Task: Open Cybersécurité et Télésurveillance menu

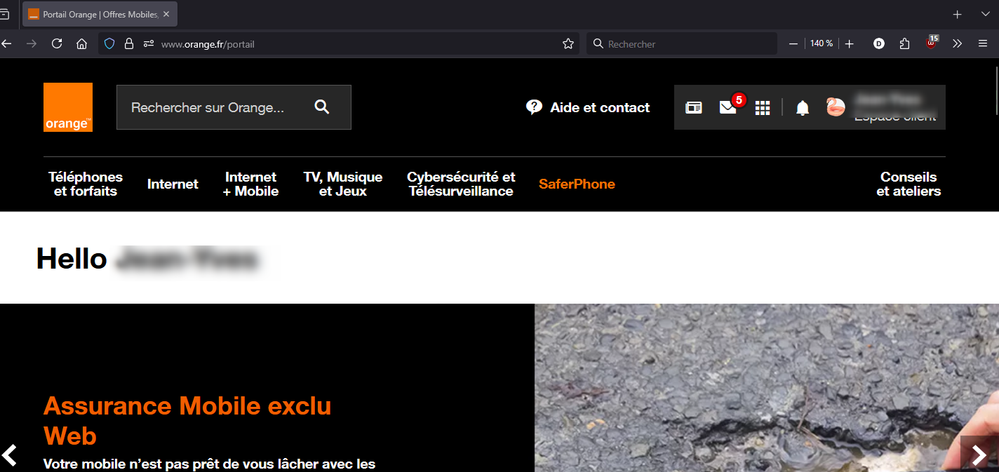Action: coord(461,184)
